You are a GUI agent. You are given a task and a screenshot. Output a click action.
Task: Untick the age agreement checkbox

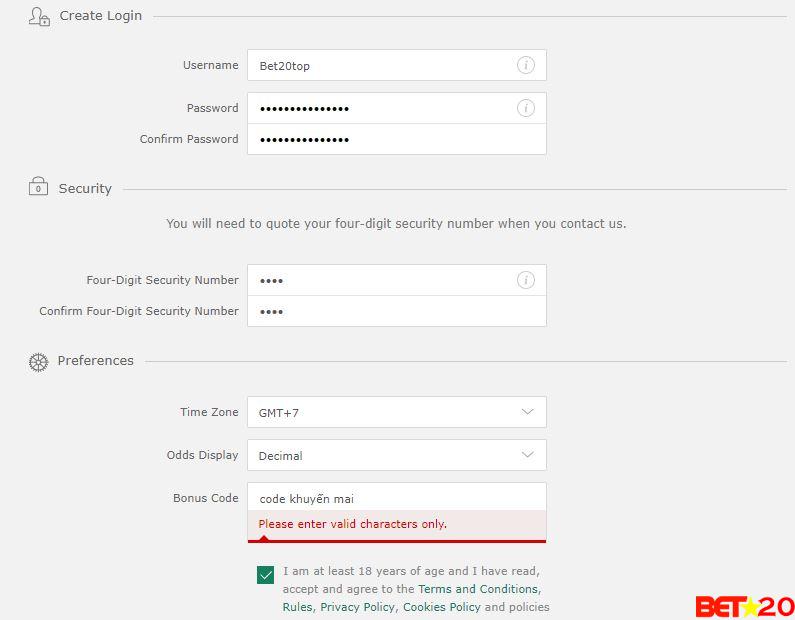265,575
